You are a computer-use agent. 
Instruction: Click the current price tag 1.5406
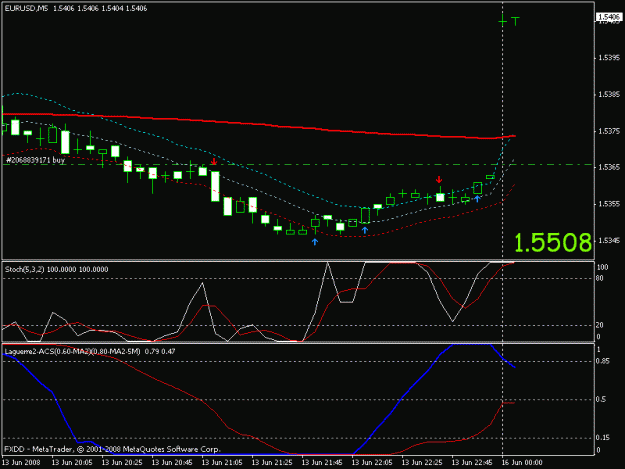pyautogui.click(x=609, y=17)
